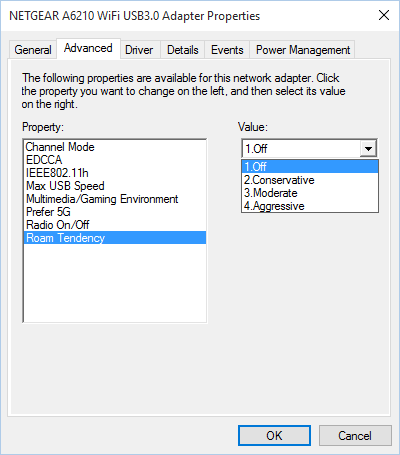
Task: Select Max USB Speed property
Action: pyautogui.click(x=115, y=186)
